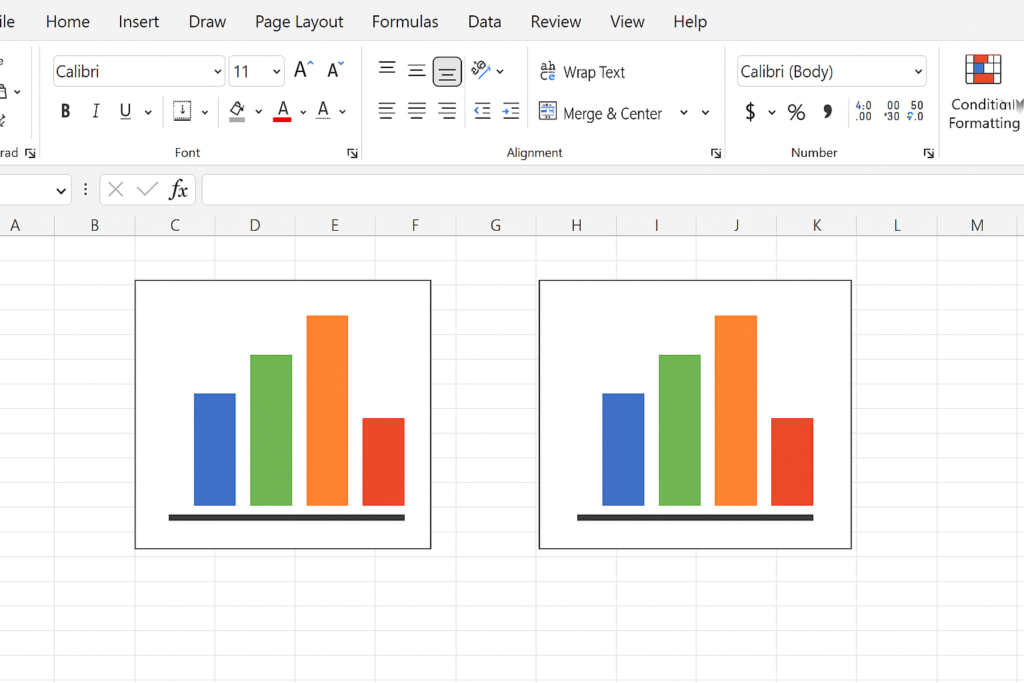Set Middle Align vertical alignment
Viewport: 1024px width, 683px height.
click(417, 71)
